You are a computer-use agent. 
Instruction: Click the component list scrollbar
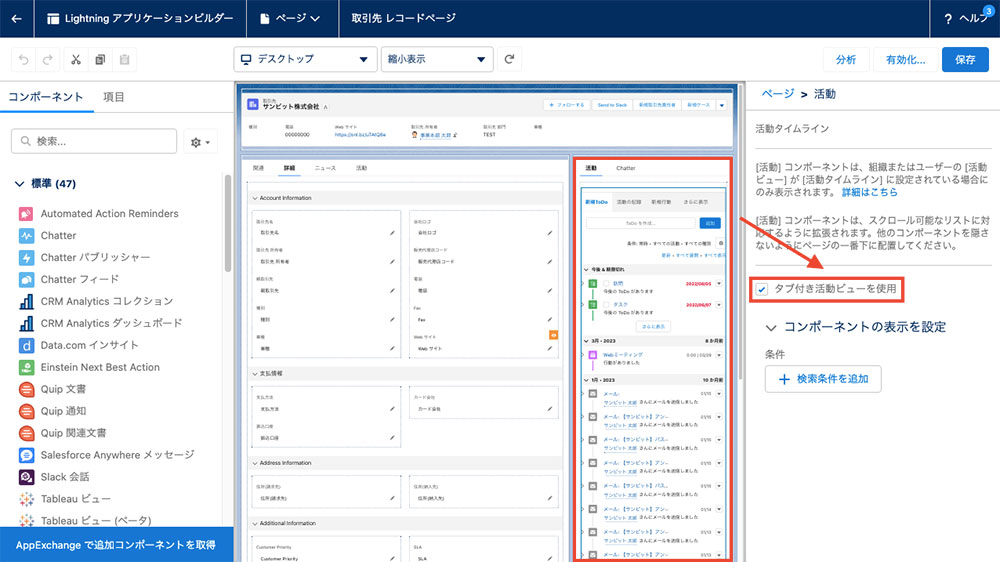point(228,223)
